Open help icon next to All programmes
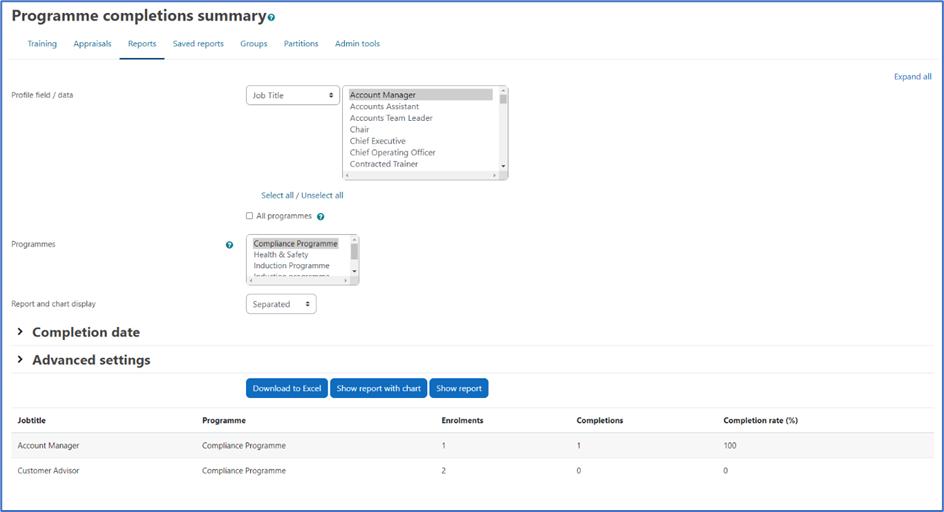 click(320, 217)
